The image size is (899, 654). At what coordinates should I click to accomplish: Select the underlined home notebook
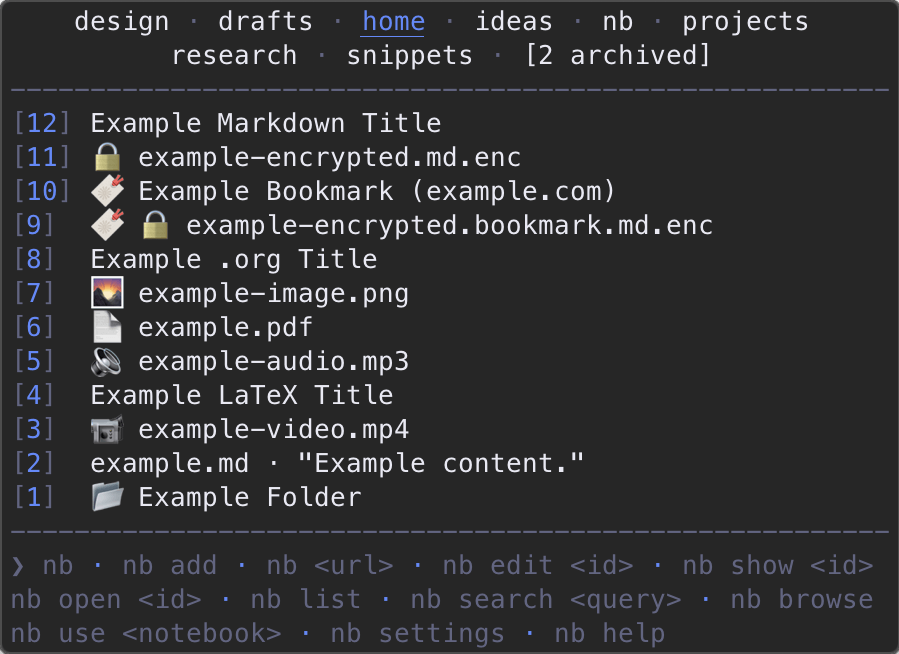(x=393, y=22)
